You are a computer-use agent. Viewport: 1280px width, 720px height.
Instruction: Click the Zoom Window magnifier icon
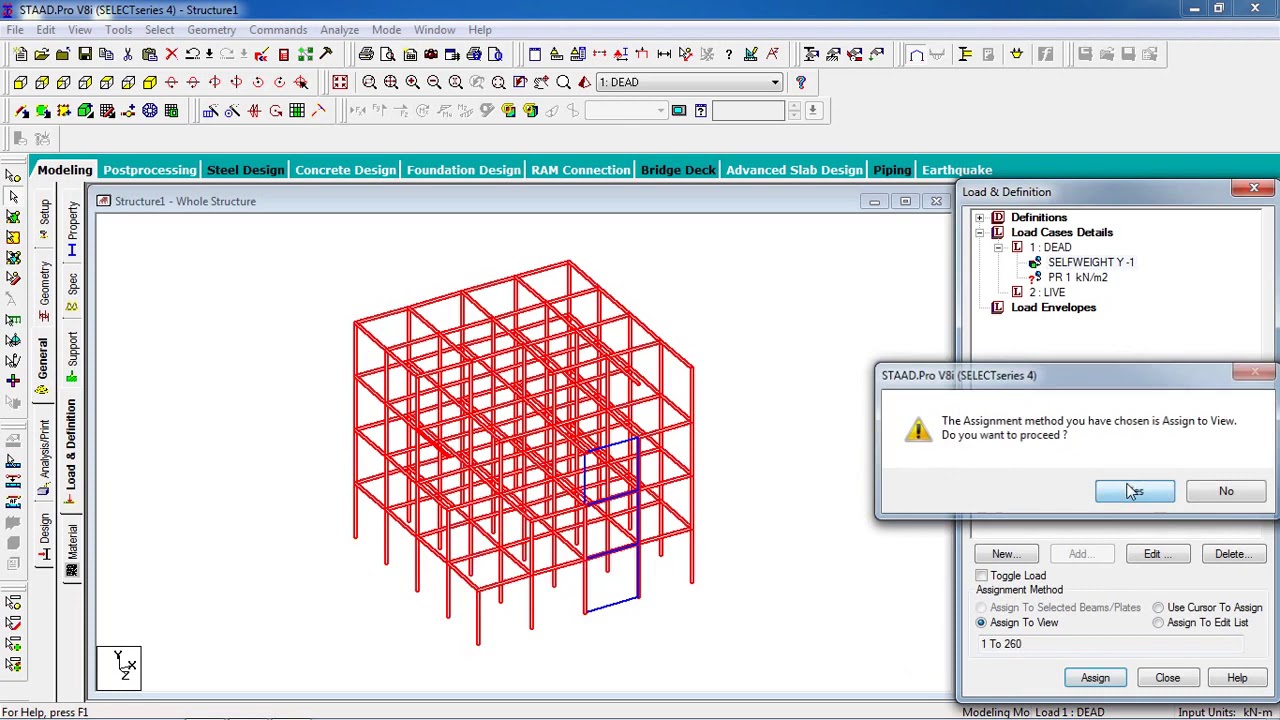(369, 82)
